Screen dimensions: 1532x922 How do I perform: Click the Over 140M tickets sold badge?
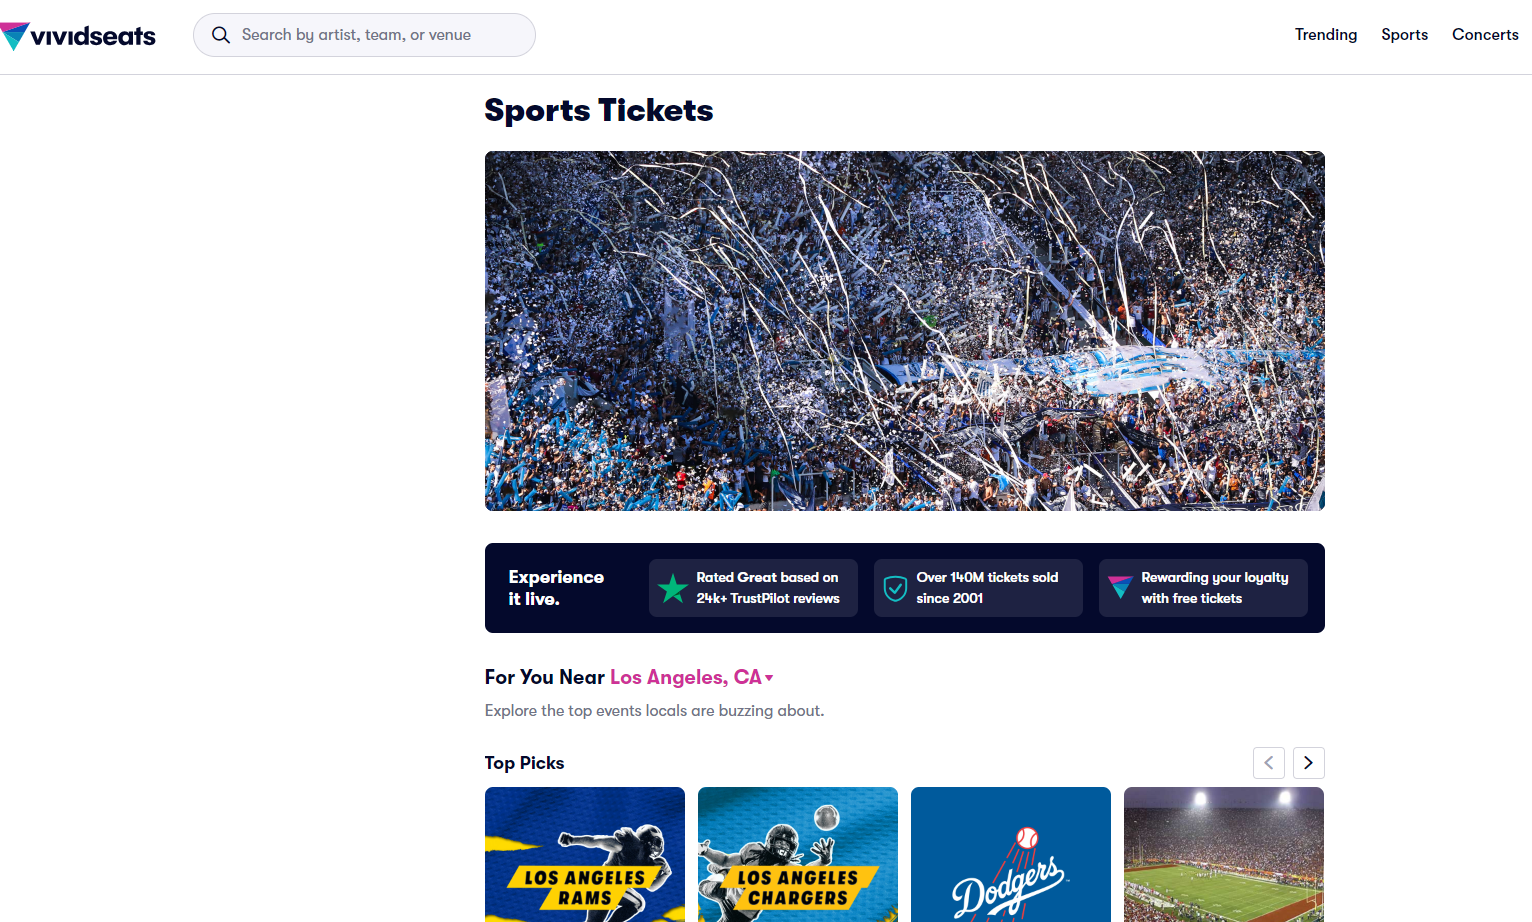[x=978, y=588]
